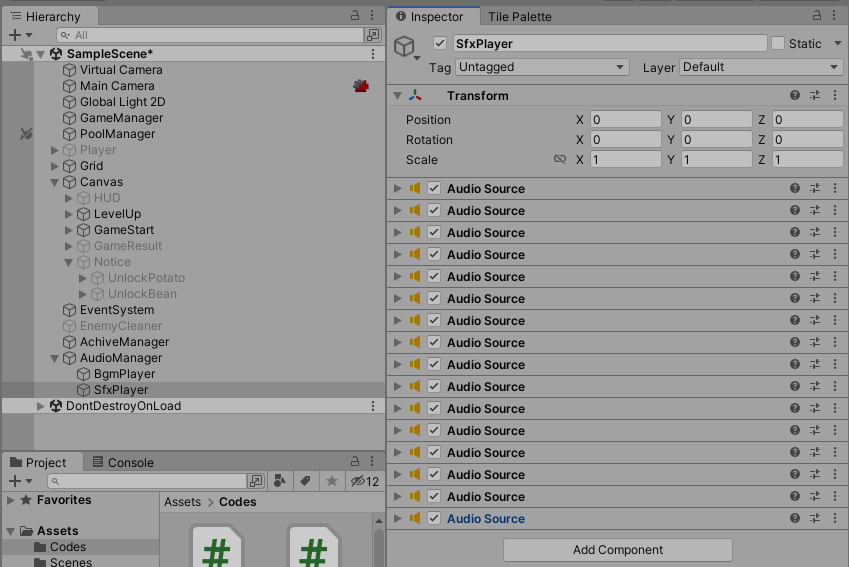
Task: Switch to the Project tab
Action: click(x=39, y=462)
